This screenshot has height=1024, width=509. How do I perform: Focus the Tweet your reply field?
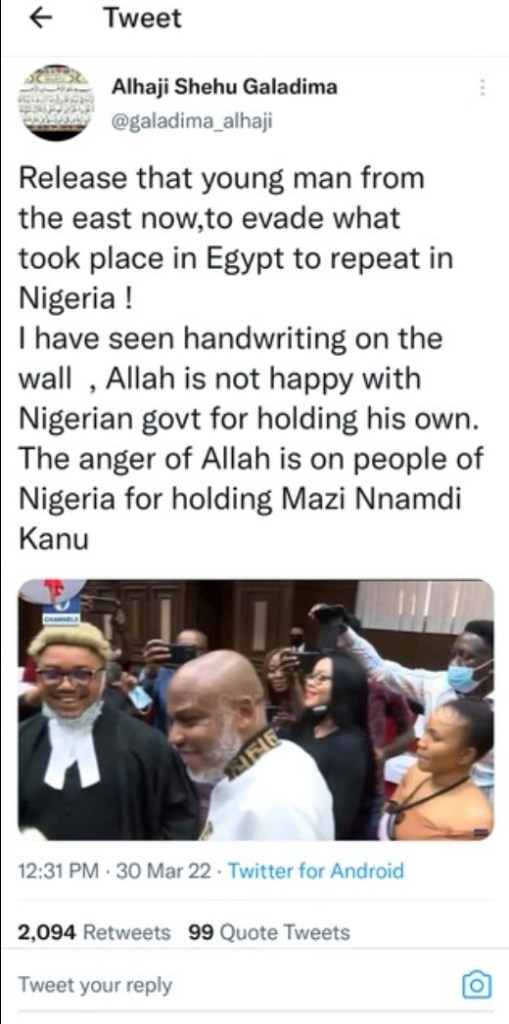point(95,985)
